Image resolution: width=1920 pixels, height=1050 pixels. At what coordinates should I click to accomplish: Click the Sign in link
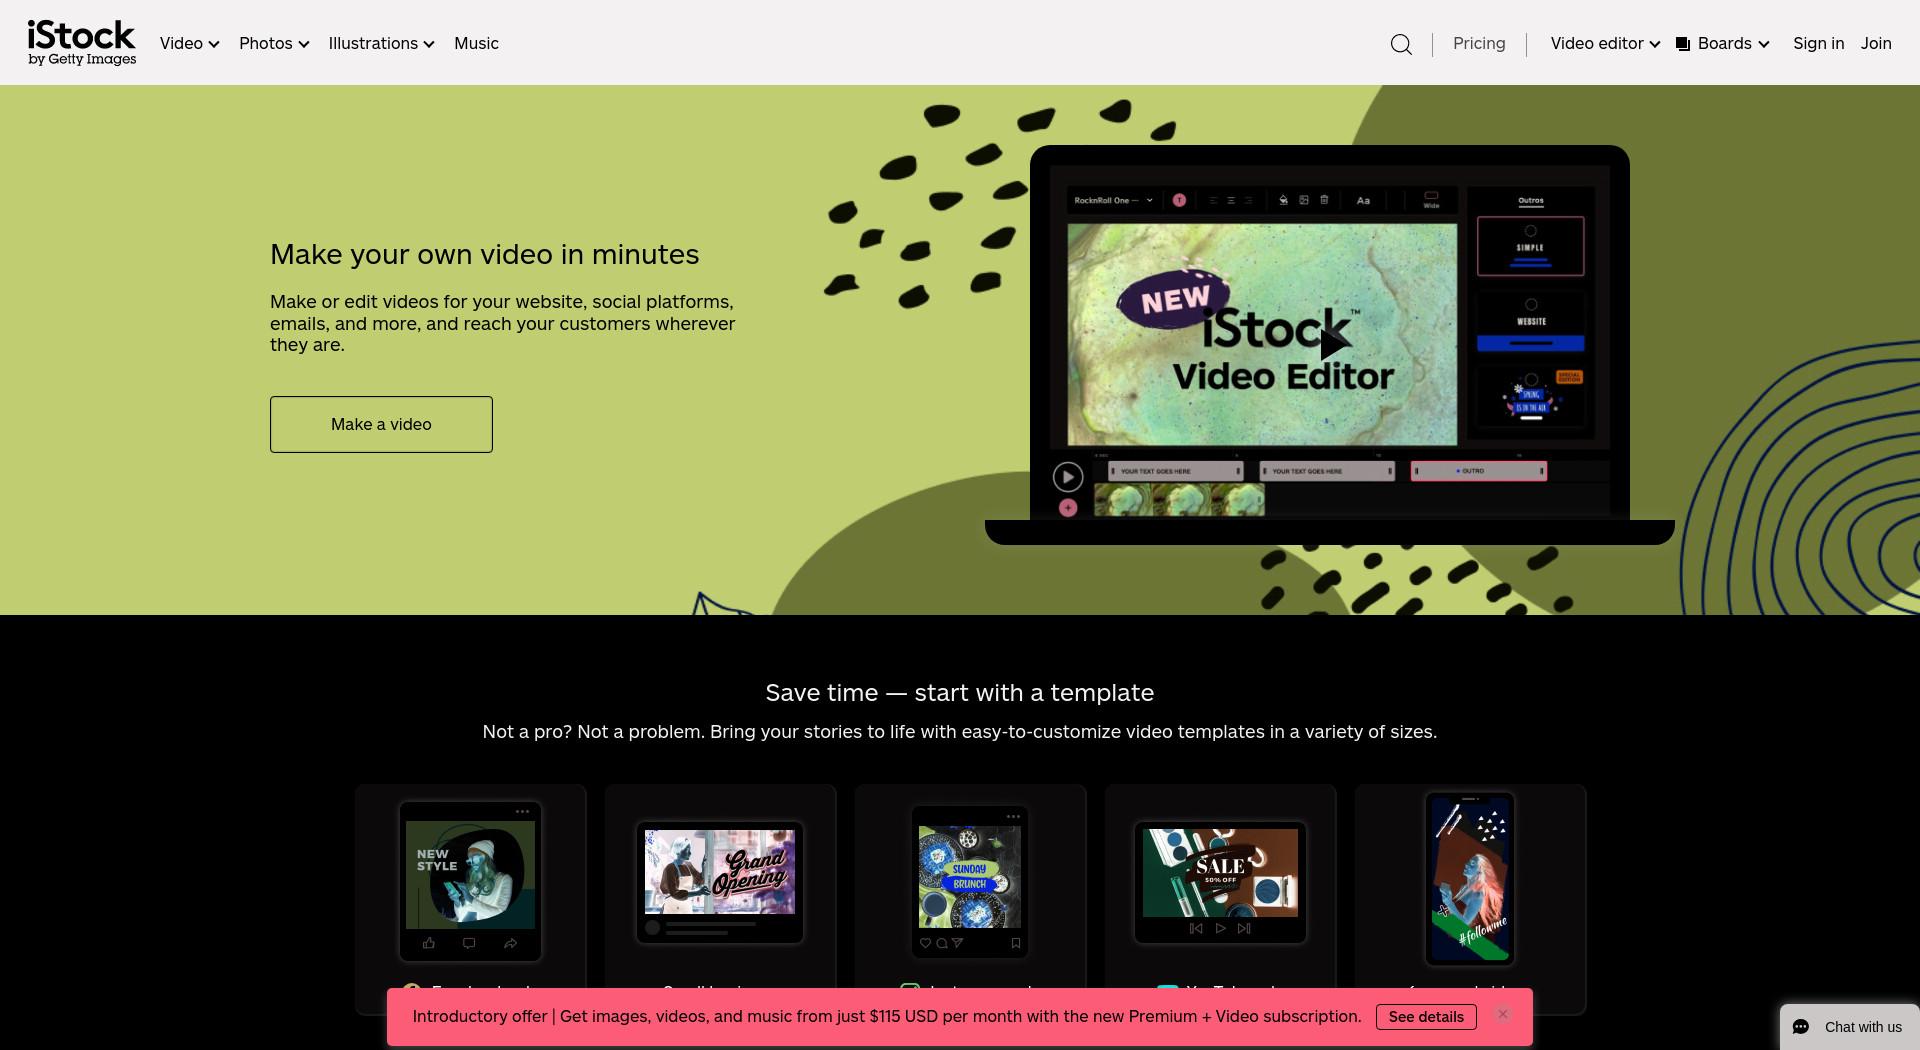coord(1818,44)
